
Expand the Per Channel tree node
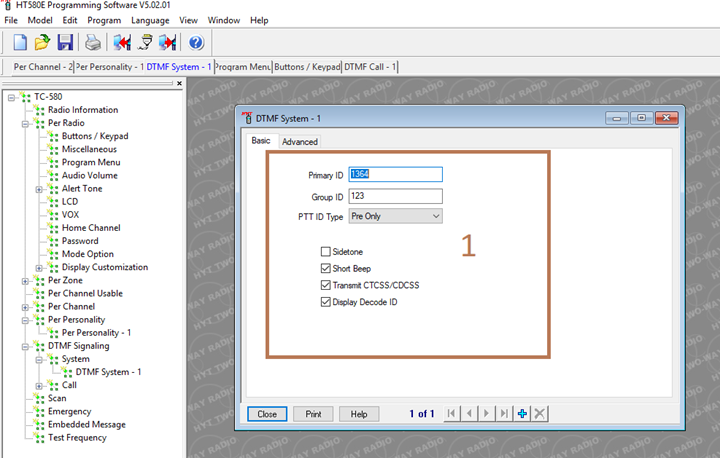[x=25, y=307]
